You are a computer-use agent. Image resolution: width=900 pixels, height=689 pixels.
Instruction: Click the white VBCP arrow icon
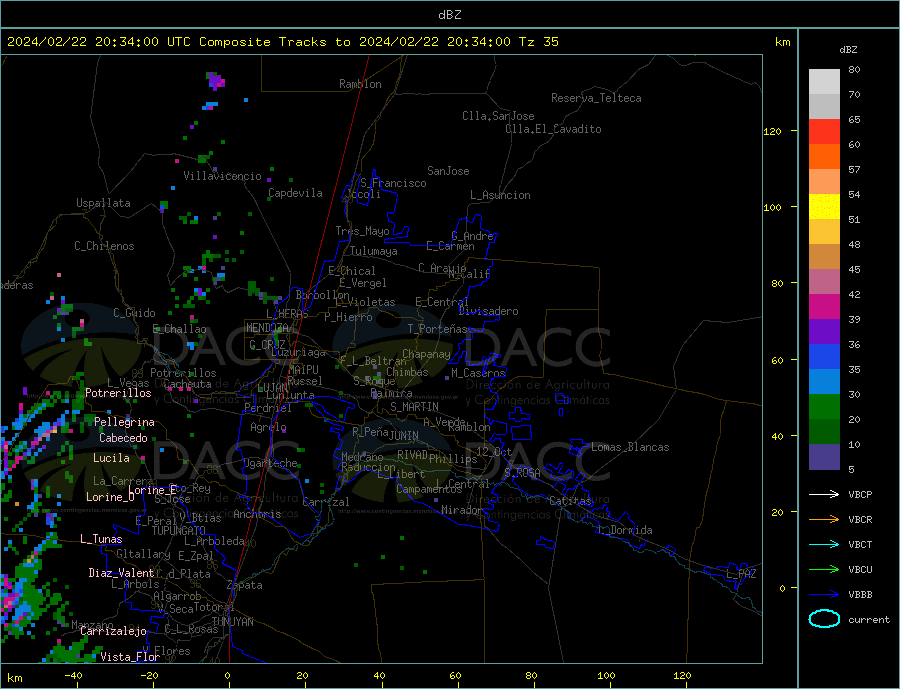pyautogui.click(x=824, y=494)
